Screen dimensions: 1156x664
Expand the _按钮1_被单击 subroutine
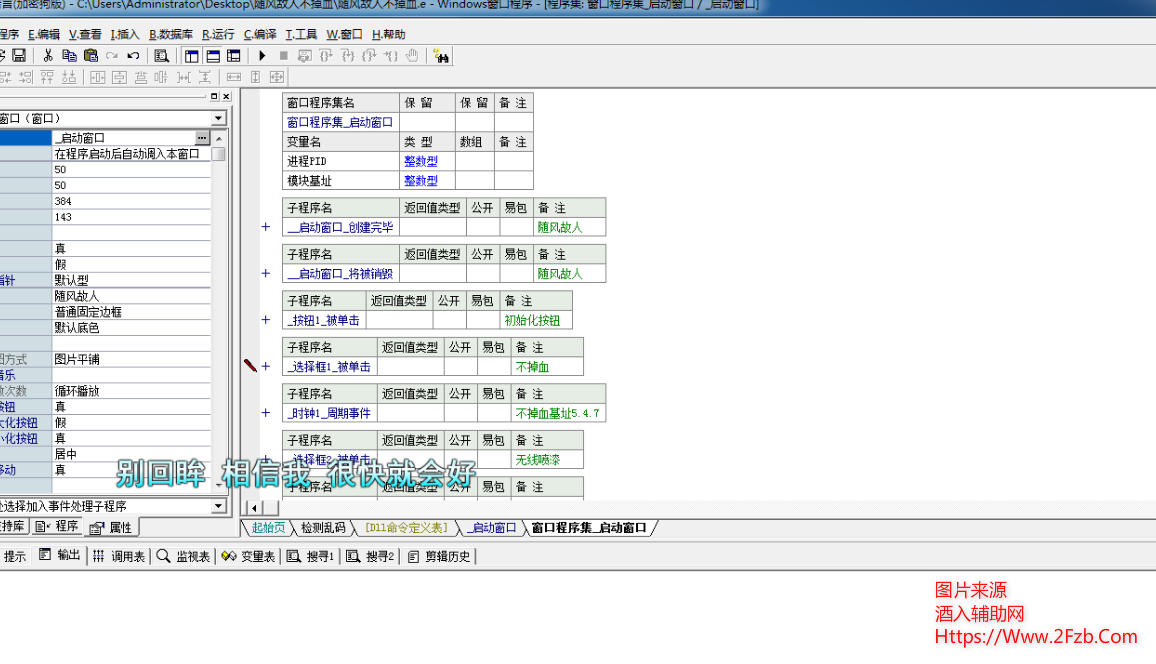266,320
